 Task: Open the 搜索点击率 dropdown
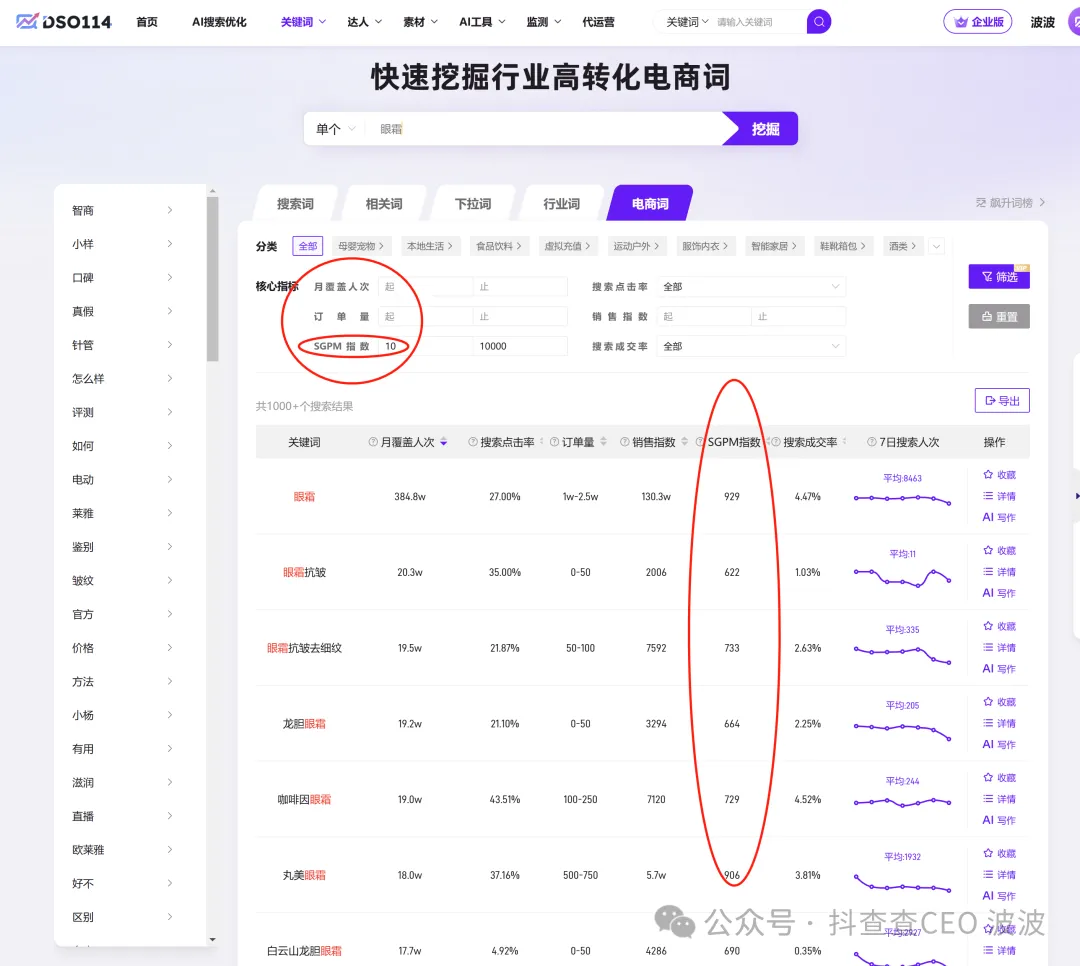pos(751,287)
